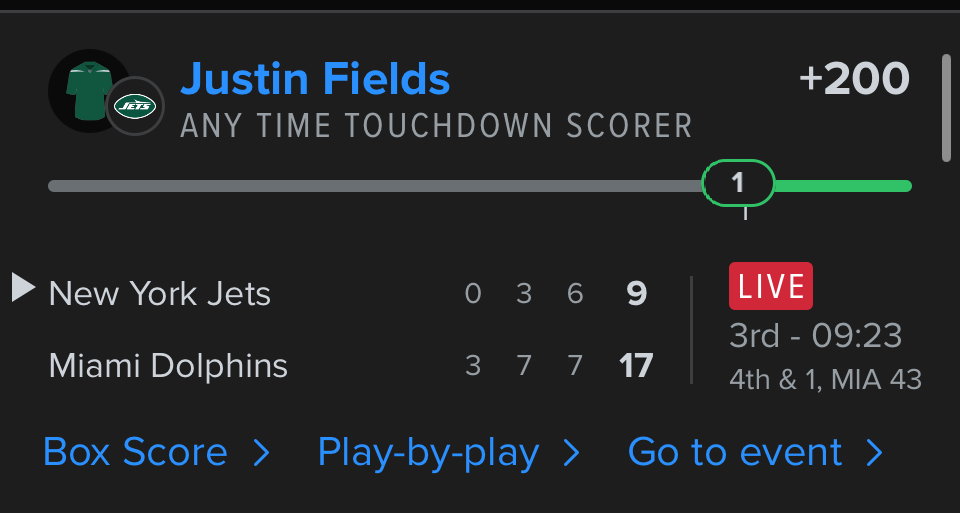This screenshot has width=960, height=513.
Task: Click the Any Time Touchdown Scorer label
Action: pyautogui.click(x=436, y=126)
